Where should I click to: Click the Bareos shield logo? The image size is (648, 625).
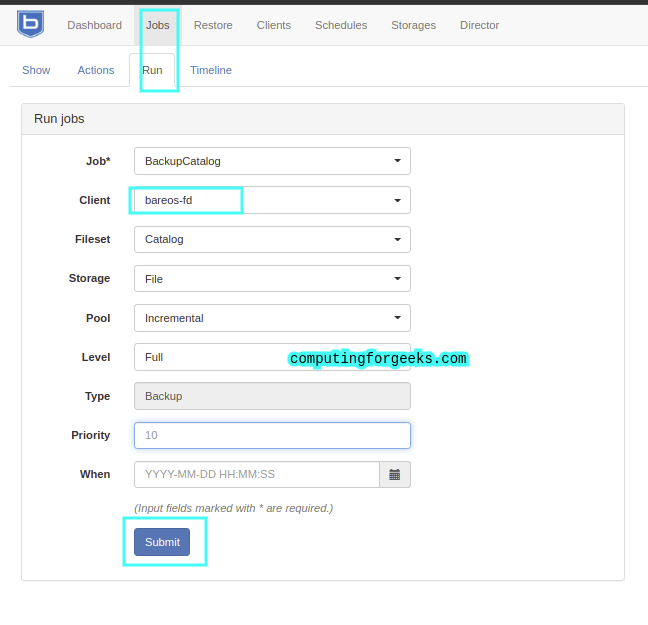30,24
